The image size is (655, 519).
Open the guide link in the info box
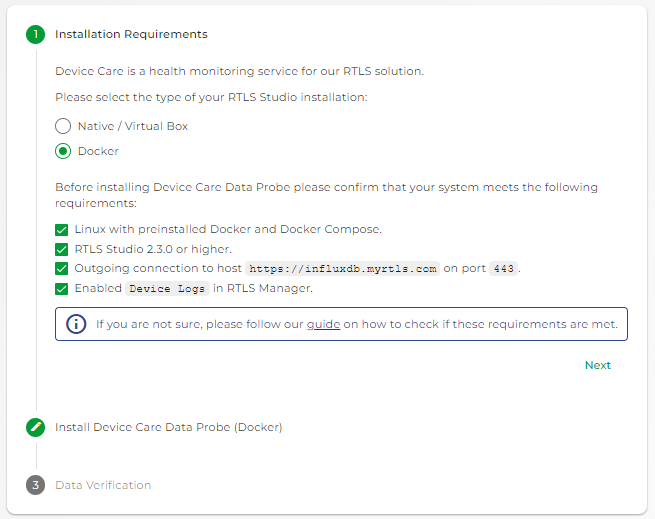point(323,325)
